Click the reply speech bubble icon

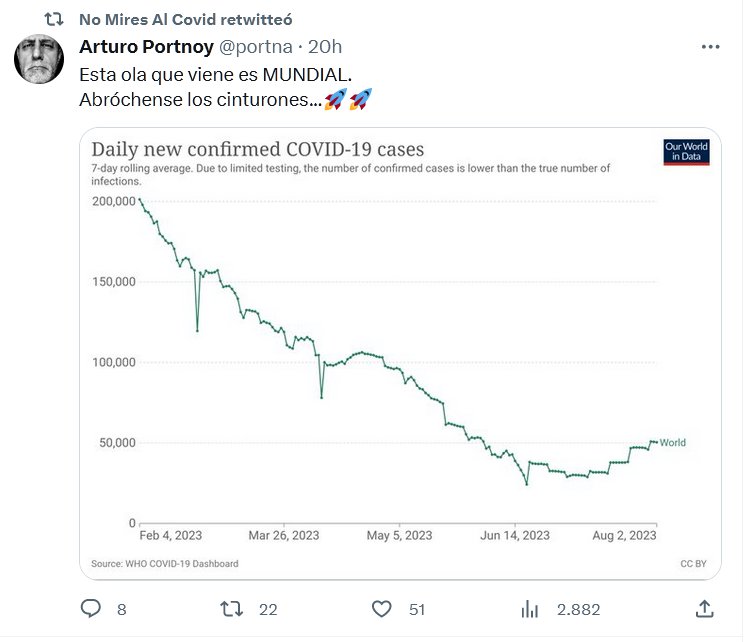click(x=91, y=608)
